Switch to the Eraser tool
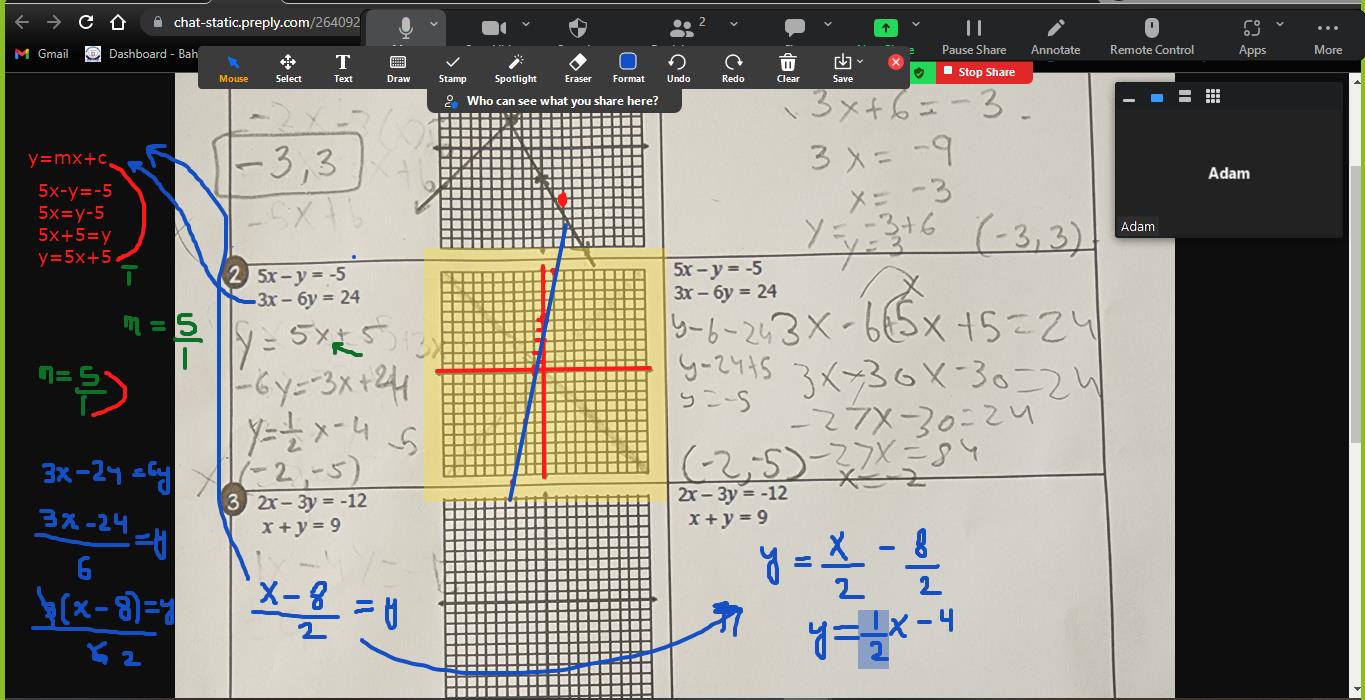 point(578,67)
